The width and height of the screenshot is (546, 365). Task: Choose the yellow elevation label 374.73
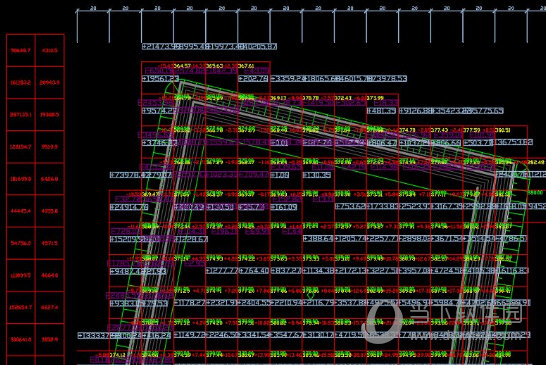407,130
